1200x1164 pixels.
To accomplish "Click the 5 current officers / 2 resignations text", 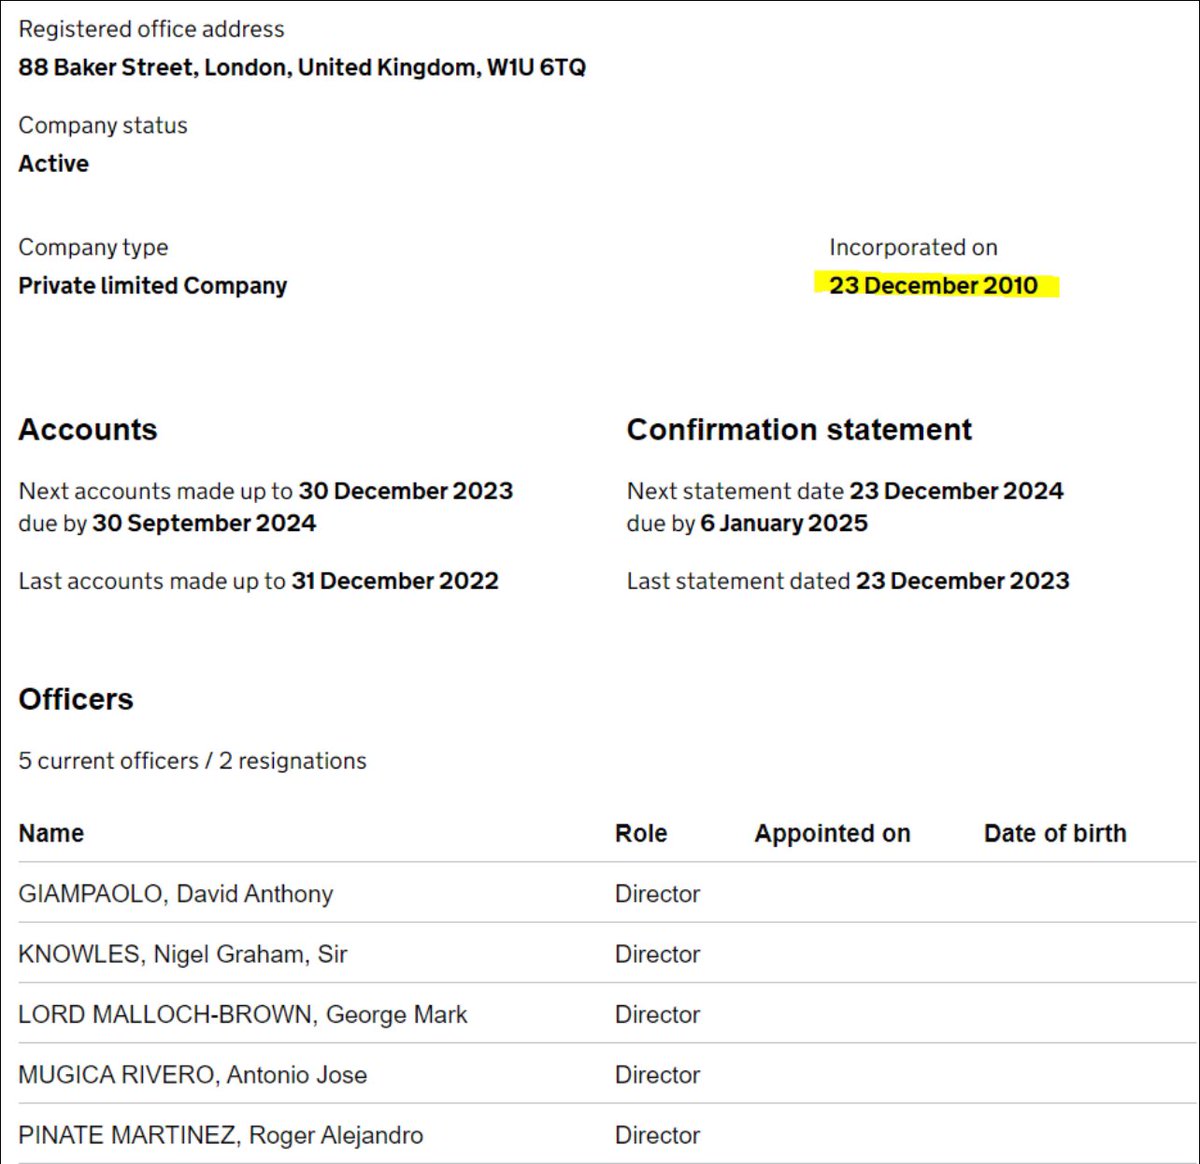I will [192, 761].
